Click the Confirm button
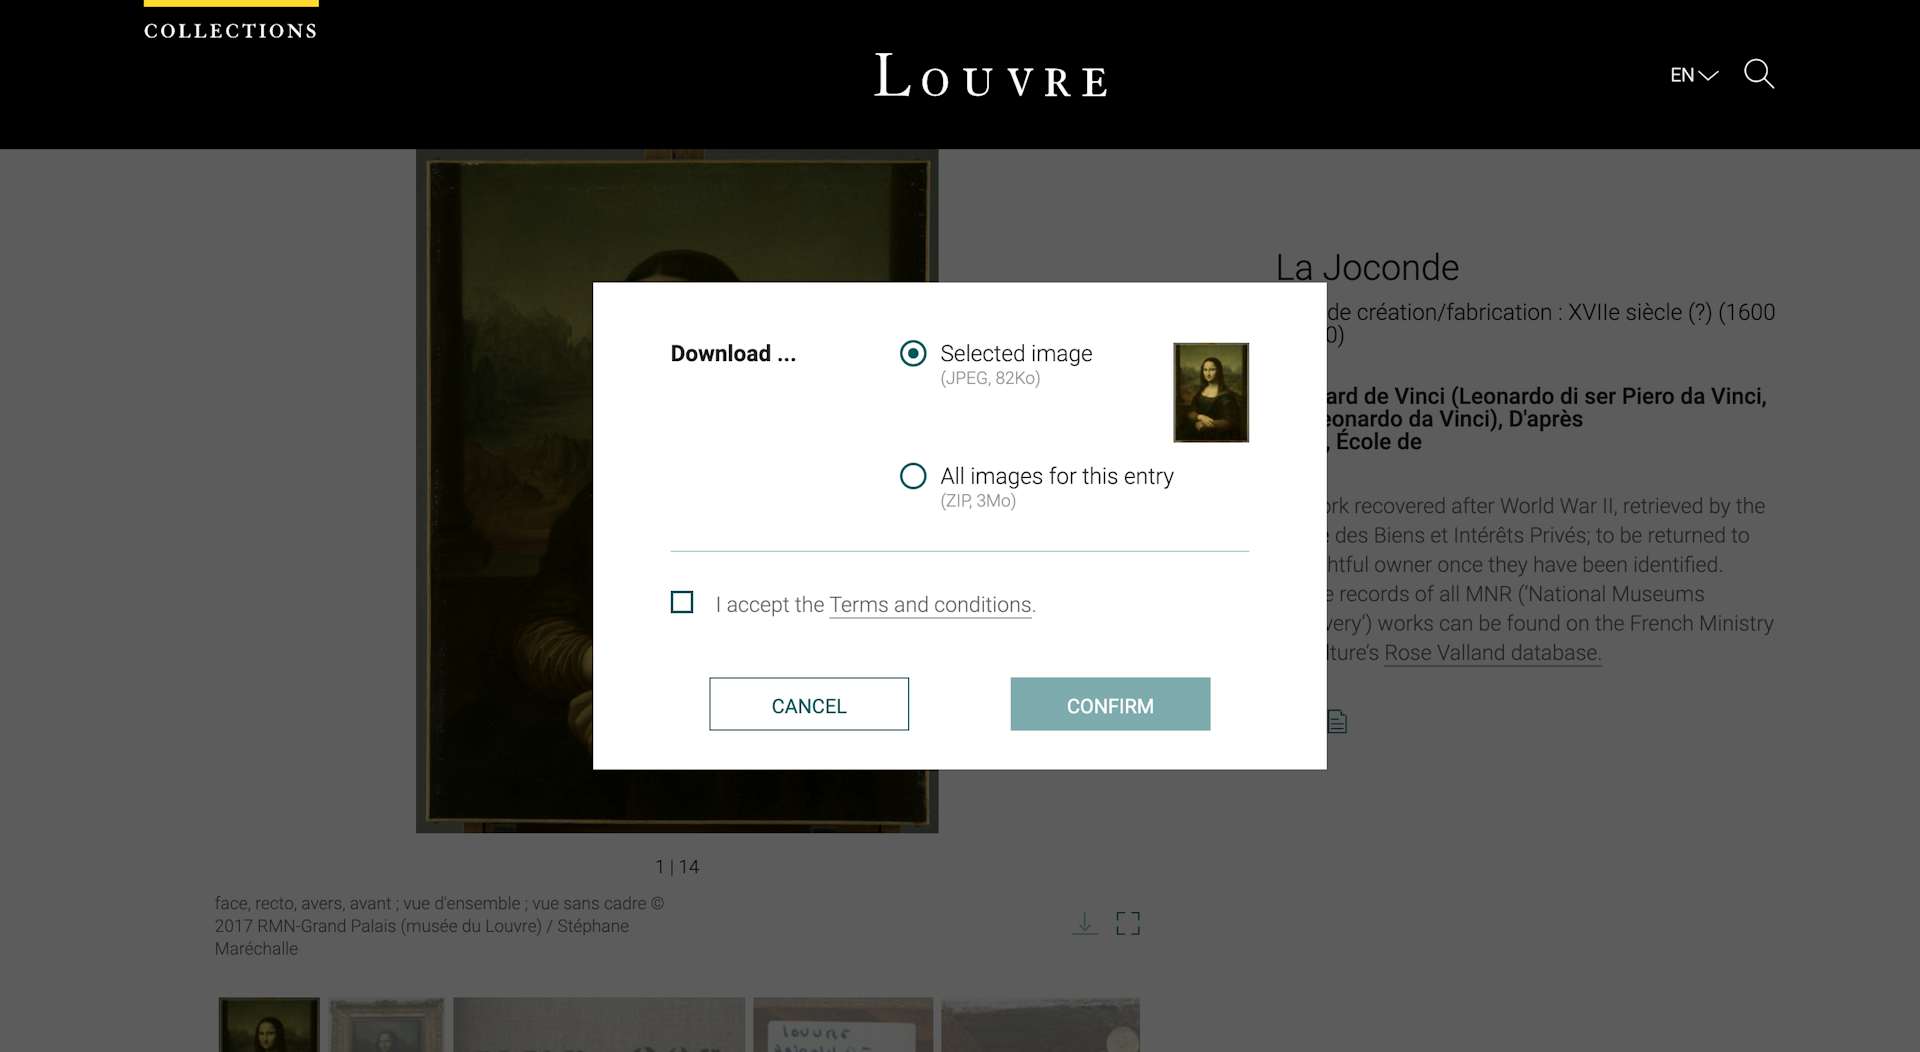The height and width of the screenshot is (1052, 1920). (1110, 704)
